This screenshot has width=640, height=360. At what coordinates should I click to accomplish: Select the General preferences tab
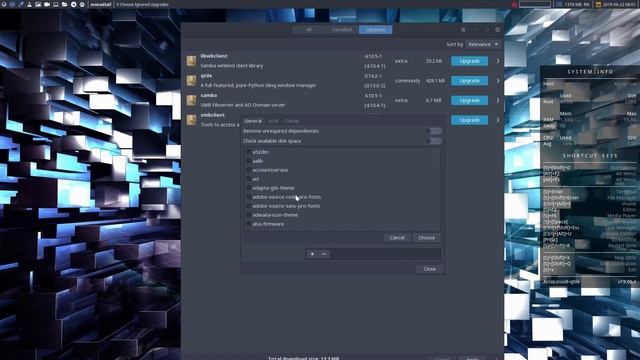pos(253,121)
